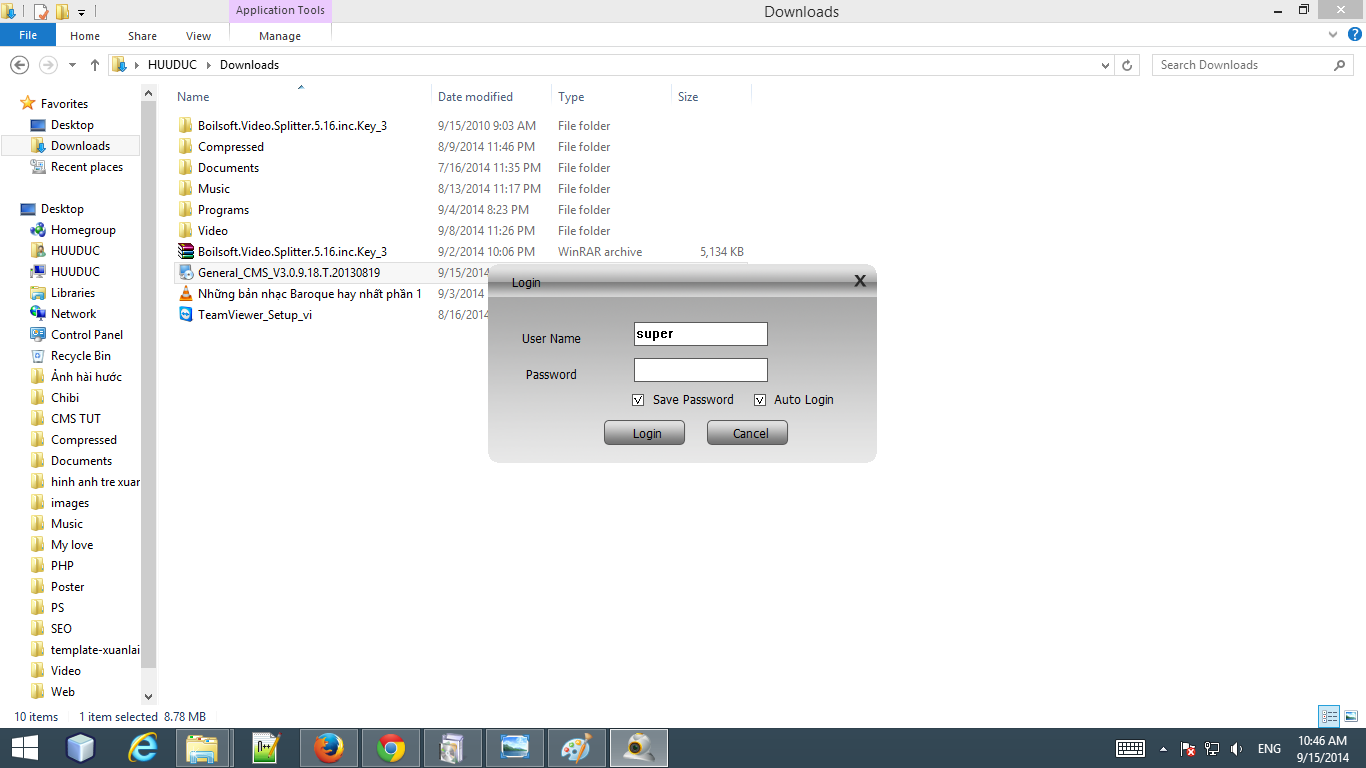This screenshot has height=768, width=1366.
Task: Open Internet Explorer from the taskbar
Action: (x=144, y=748)
